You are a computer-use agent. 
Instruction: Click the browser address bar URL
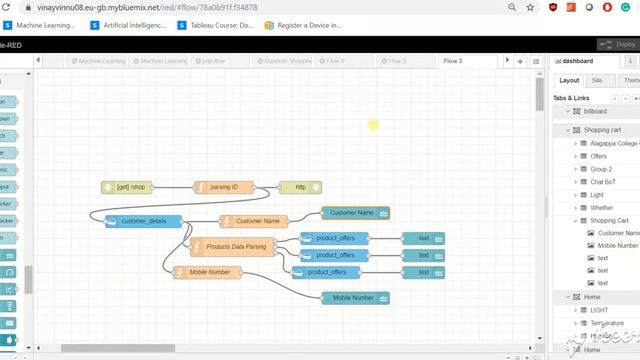coord(147,7)
